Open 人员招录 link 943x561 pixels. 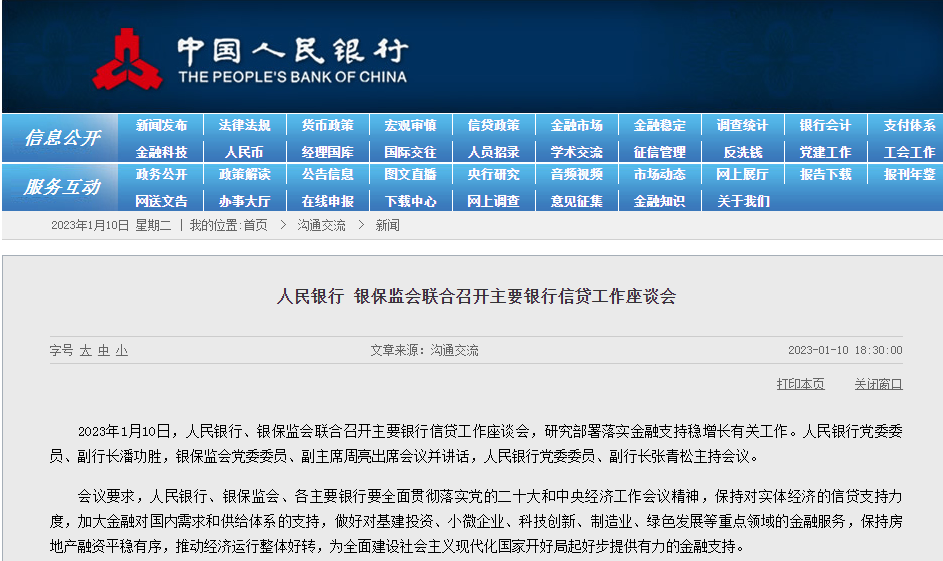(x=493, y=152)
